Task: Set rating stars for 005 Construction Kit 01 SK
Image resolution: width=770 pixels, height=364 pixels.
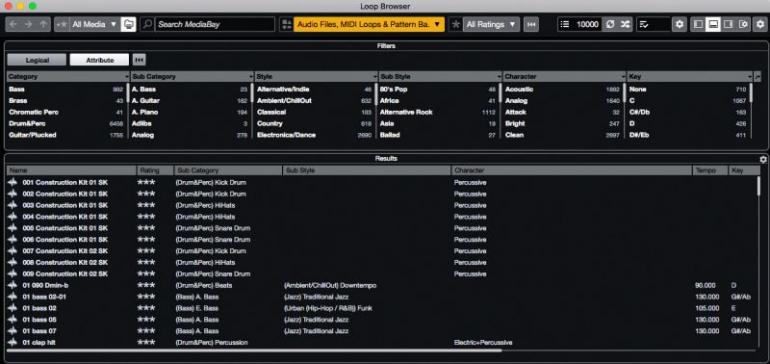Action: (146, 228)
